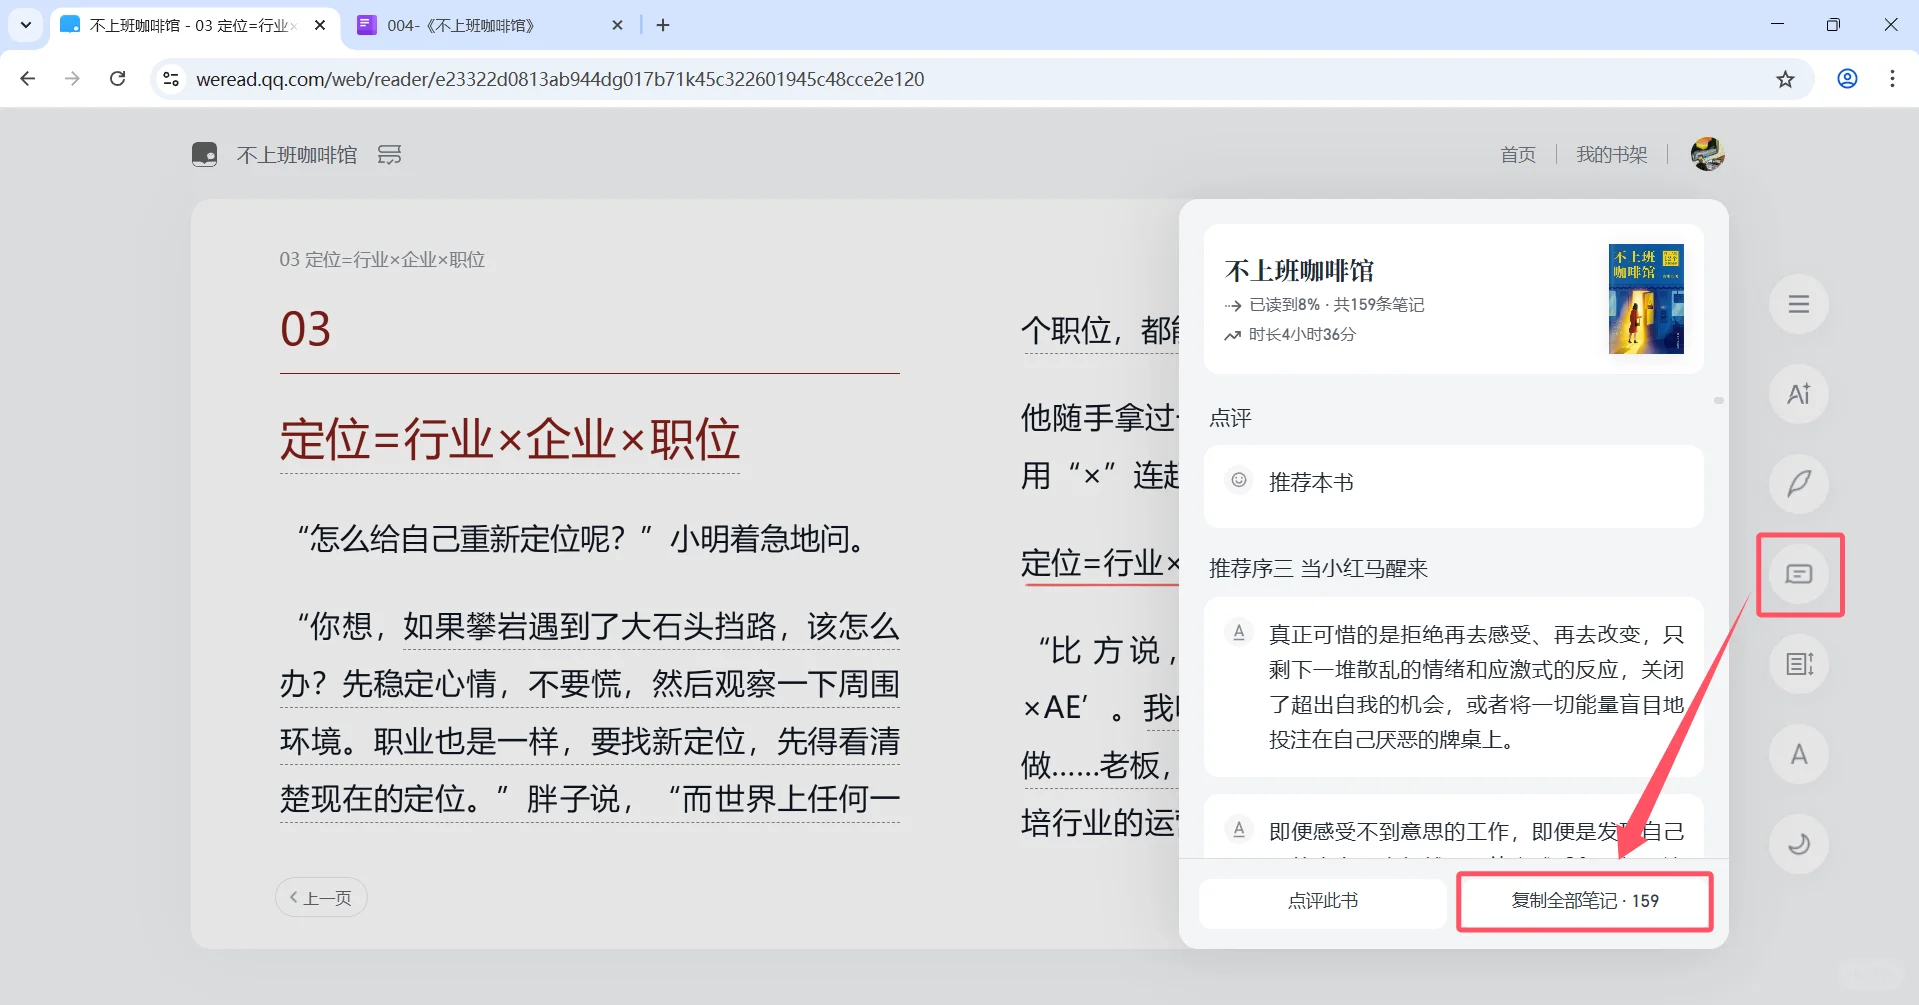This screenshot has height=1005, width=1919.
Task: Click the list layout sidebar icon
Action: (1798, 664)
